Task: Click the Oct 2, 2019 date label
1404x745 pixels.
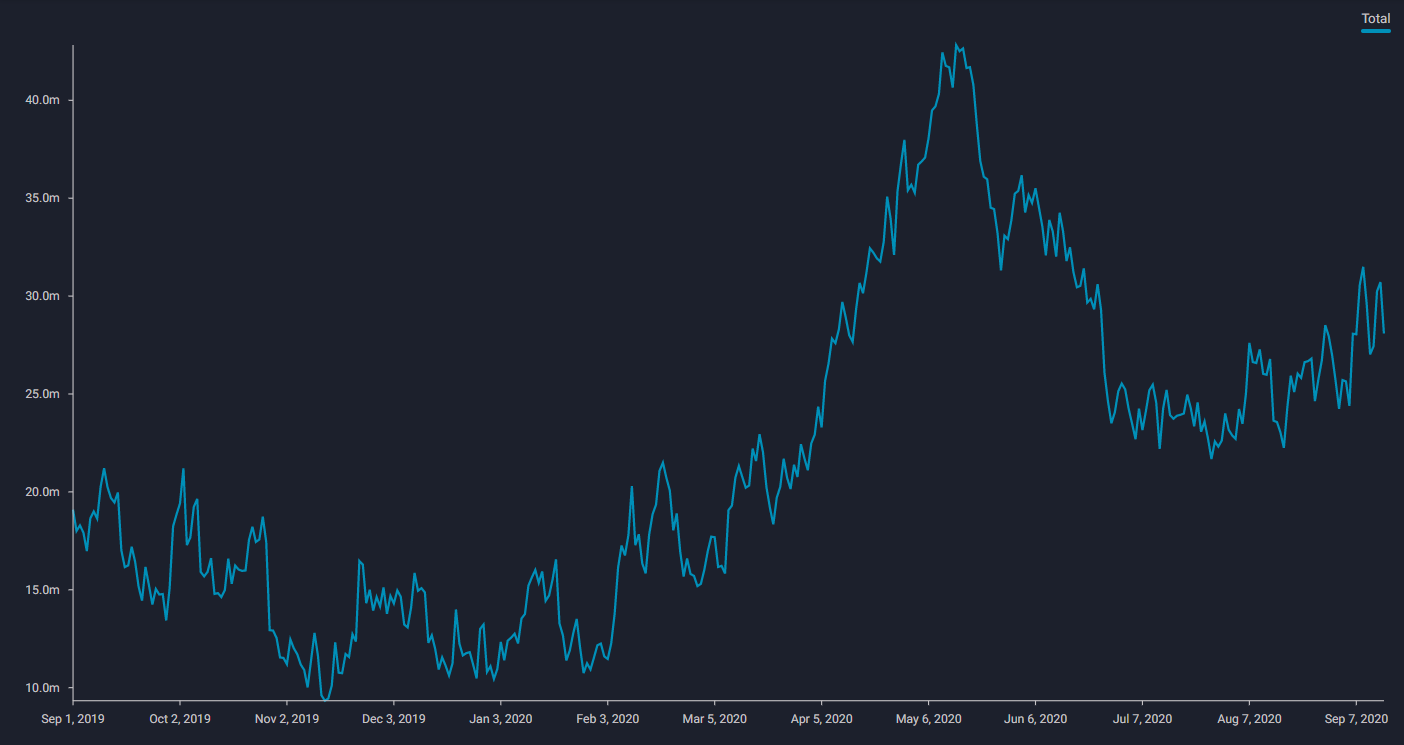Action: click(x=179, y=719)
